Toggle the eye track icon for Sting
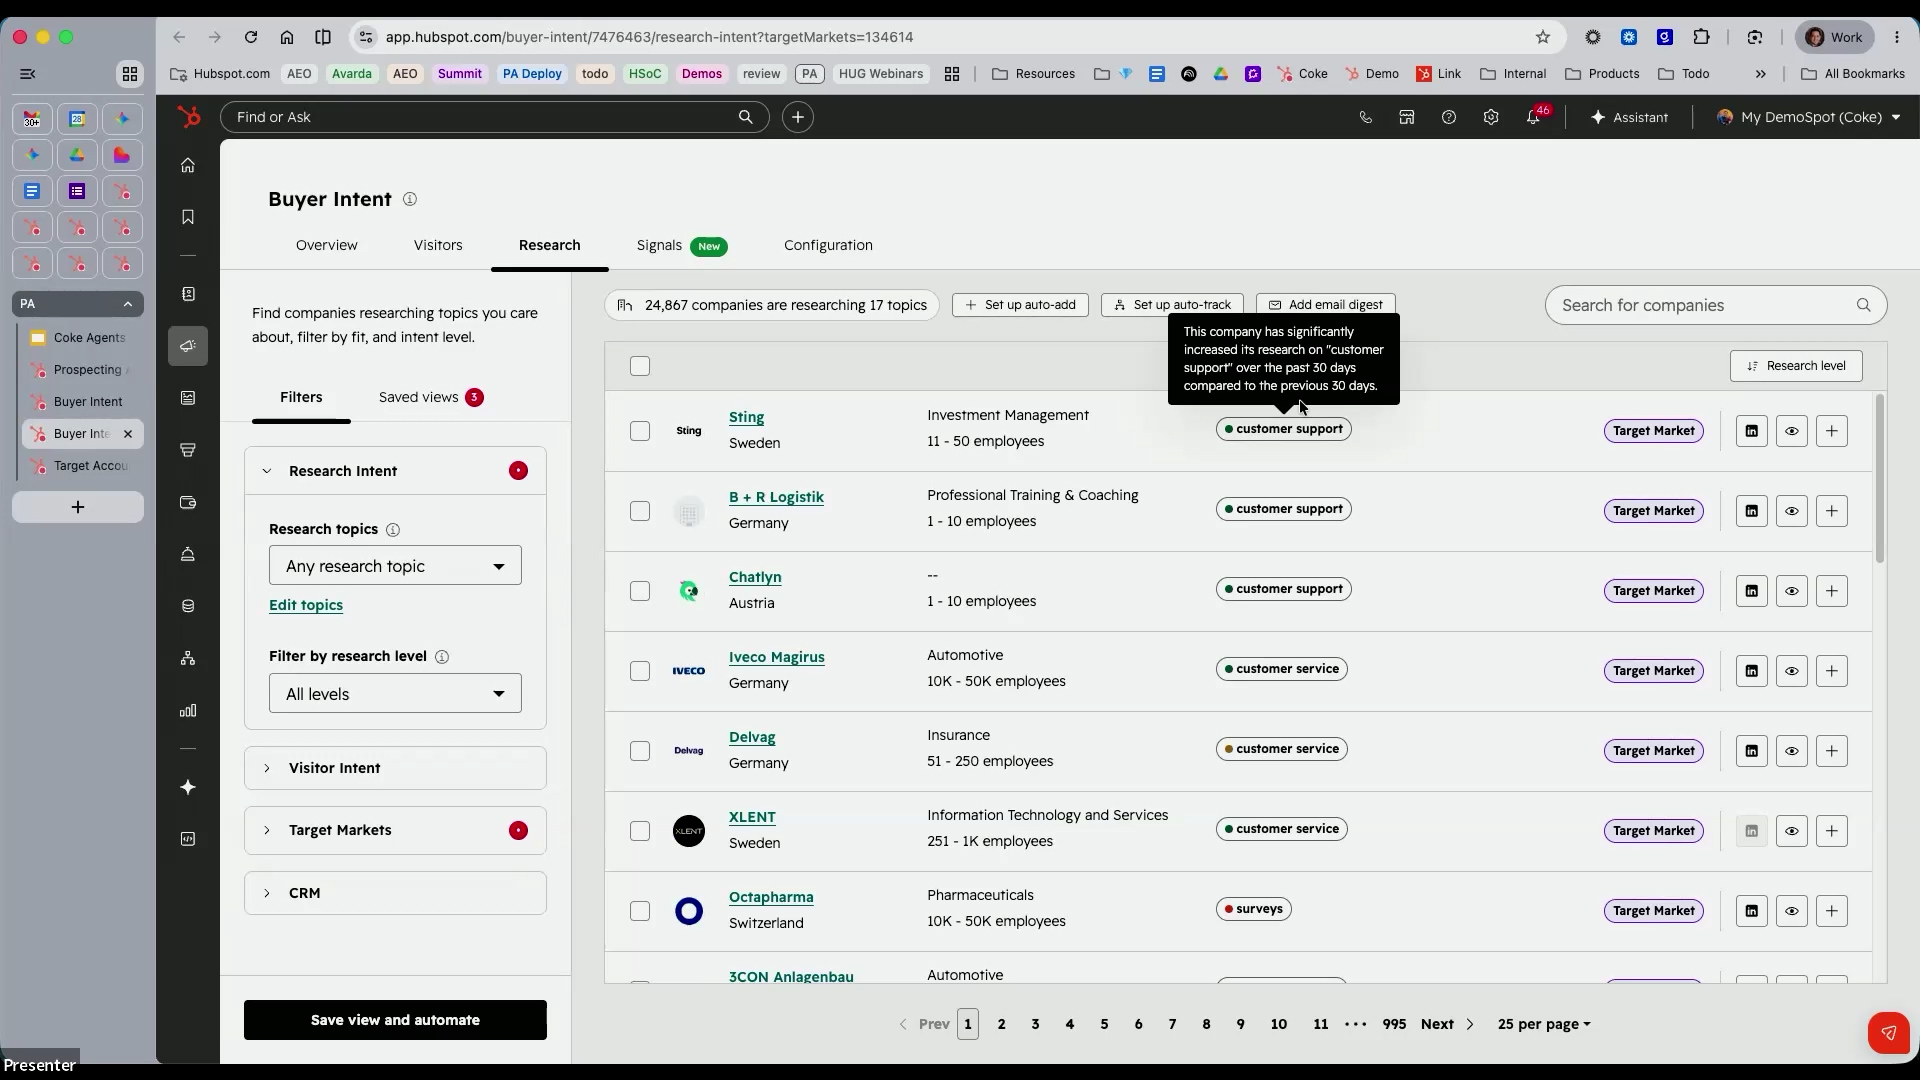The image size is (1920, 1080). [x=1791, y=431]
